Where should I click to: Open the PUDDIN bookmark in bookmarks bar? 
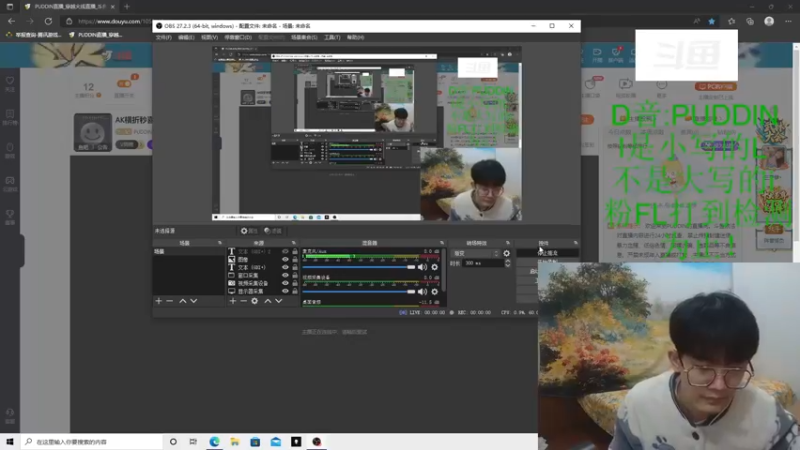95,35
